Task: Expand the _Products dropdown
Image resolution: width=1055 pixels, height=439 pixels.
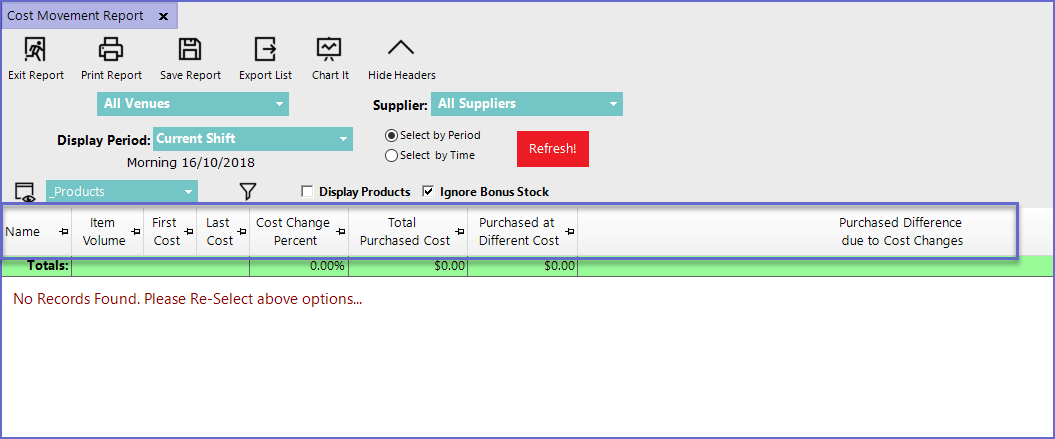Action: (x=122, y=191)
